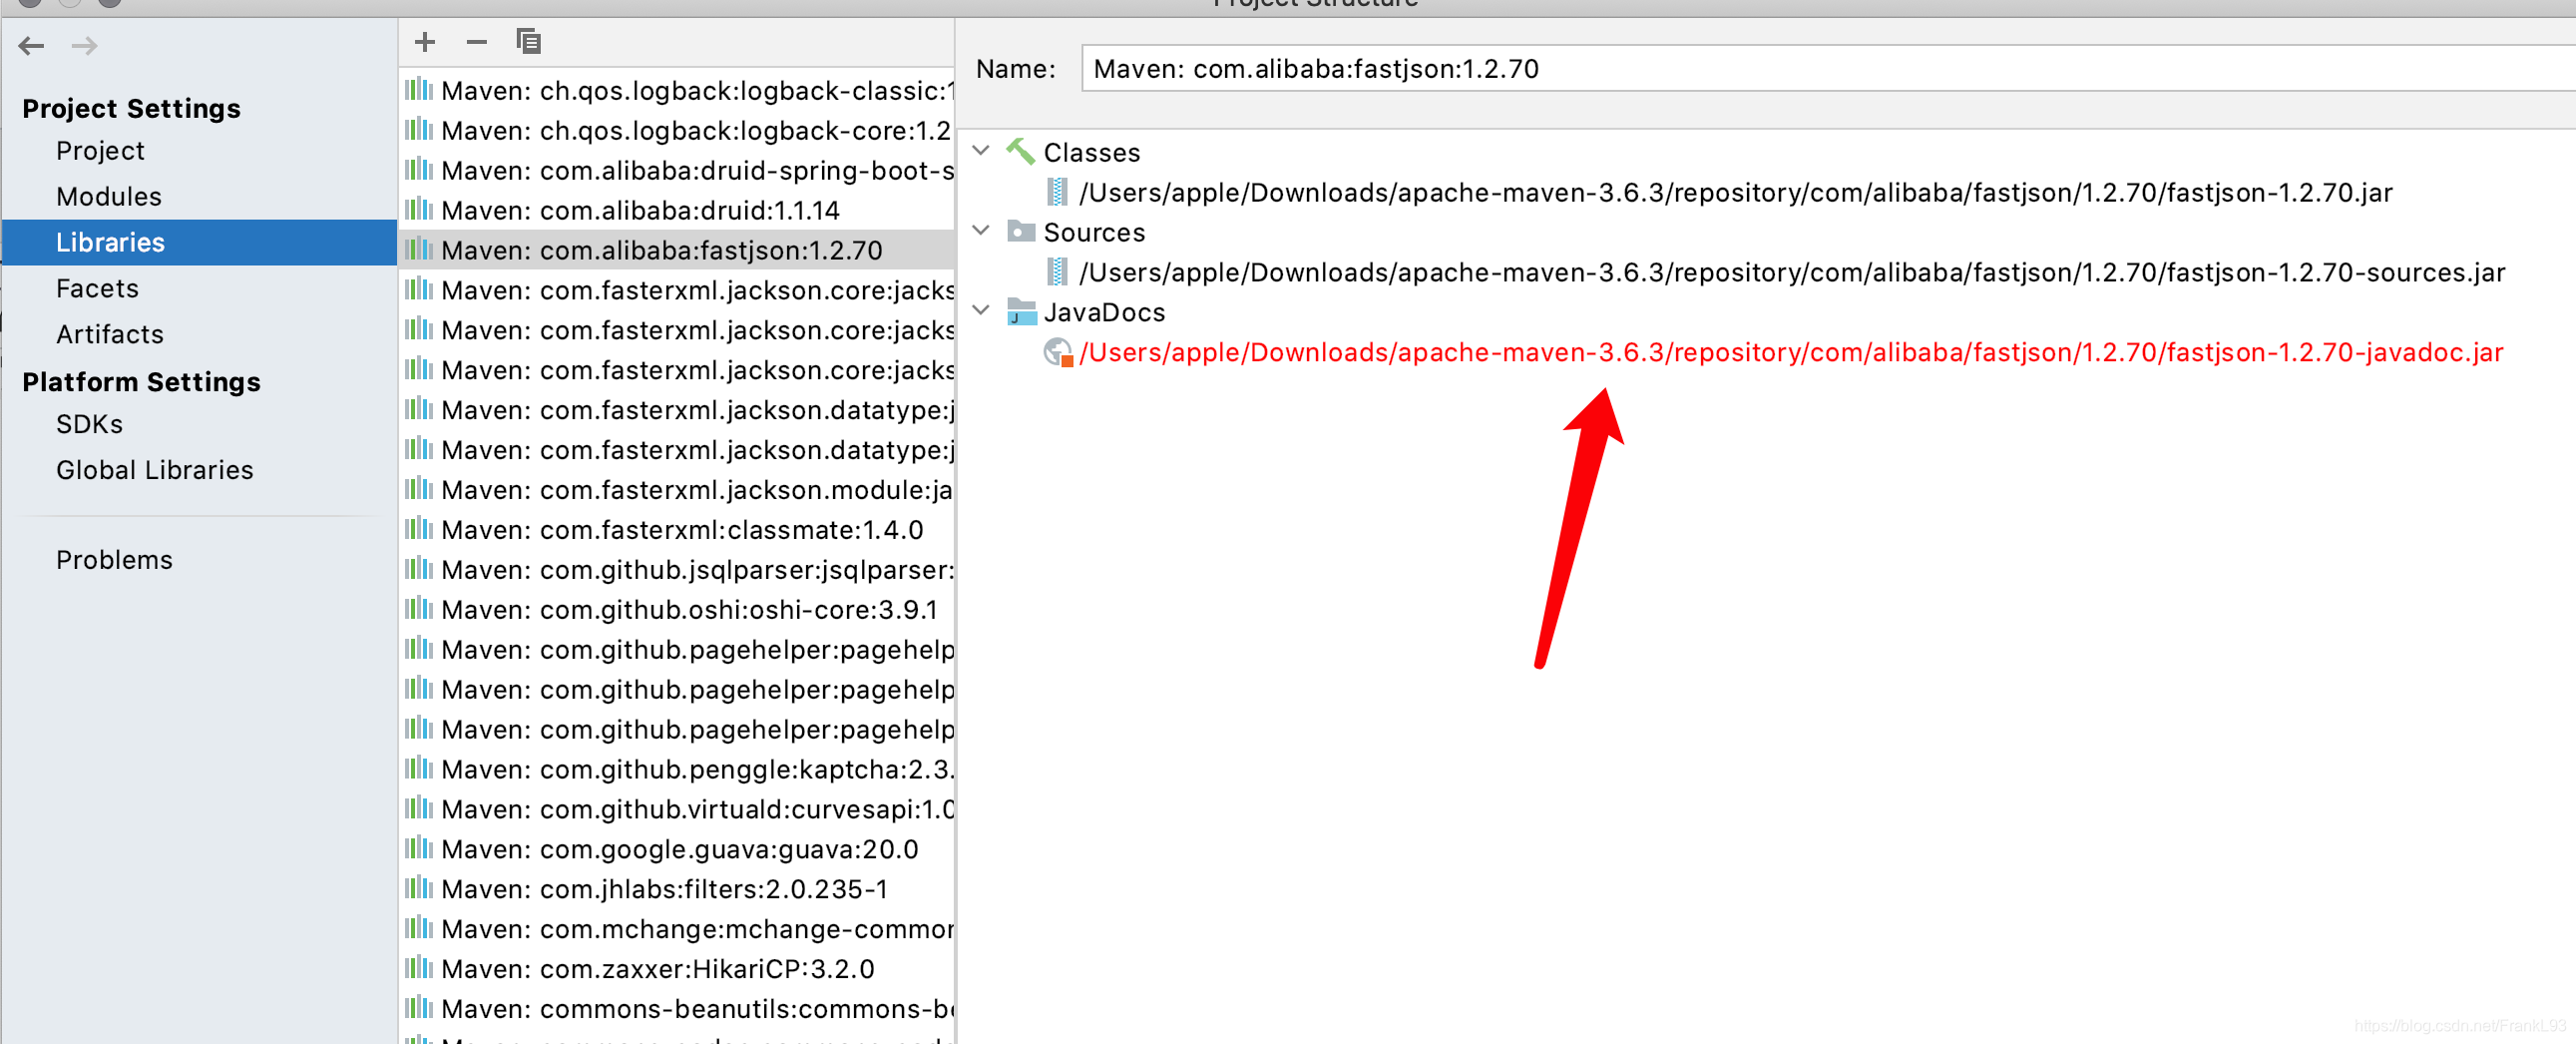2576x1044 pixels.
Task: Click the fastjson-1.2.70.jar archive icon
Action: coord(1057,192)
